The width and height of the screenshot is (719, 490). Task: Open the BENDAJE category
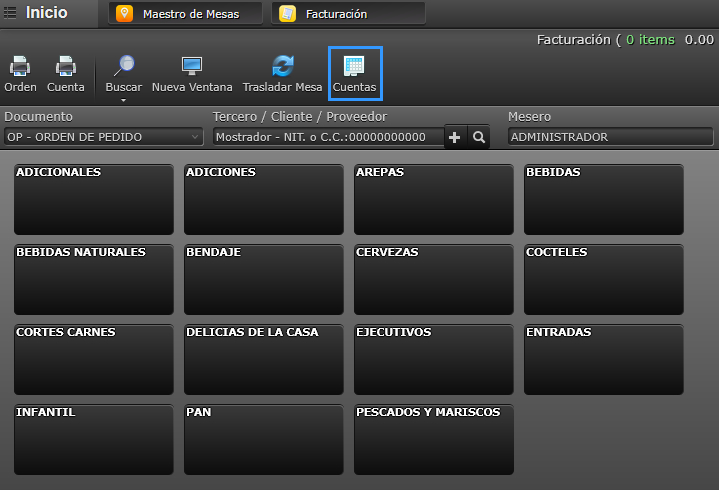coord(264,280)
